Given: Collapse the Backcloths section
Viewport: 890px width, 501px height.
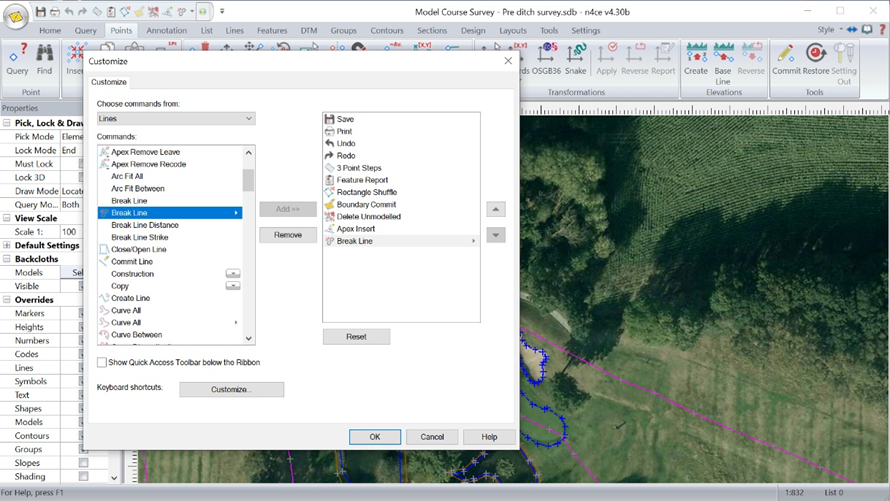Looking at the screenshot, I should [x=7, y=259].
